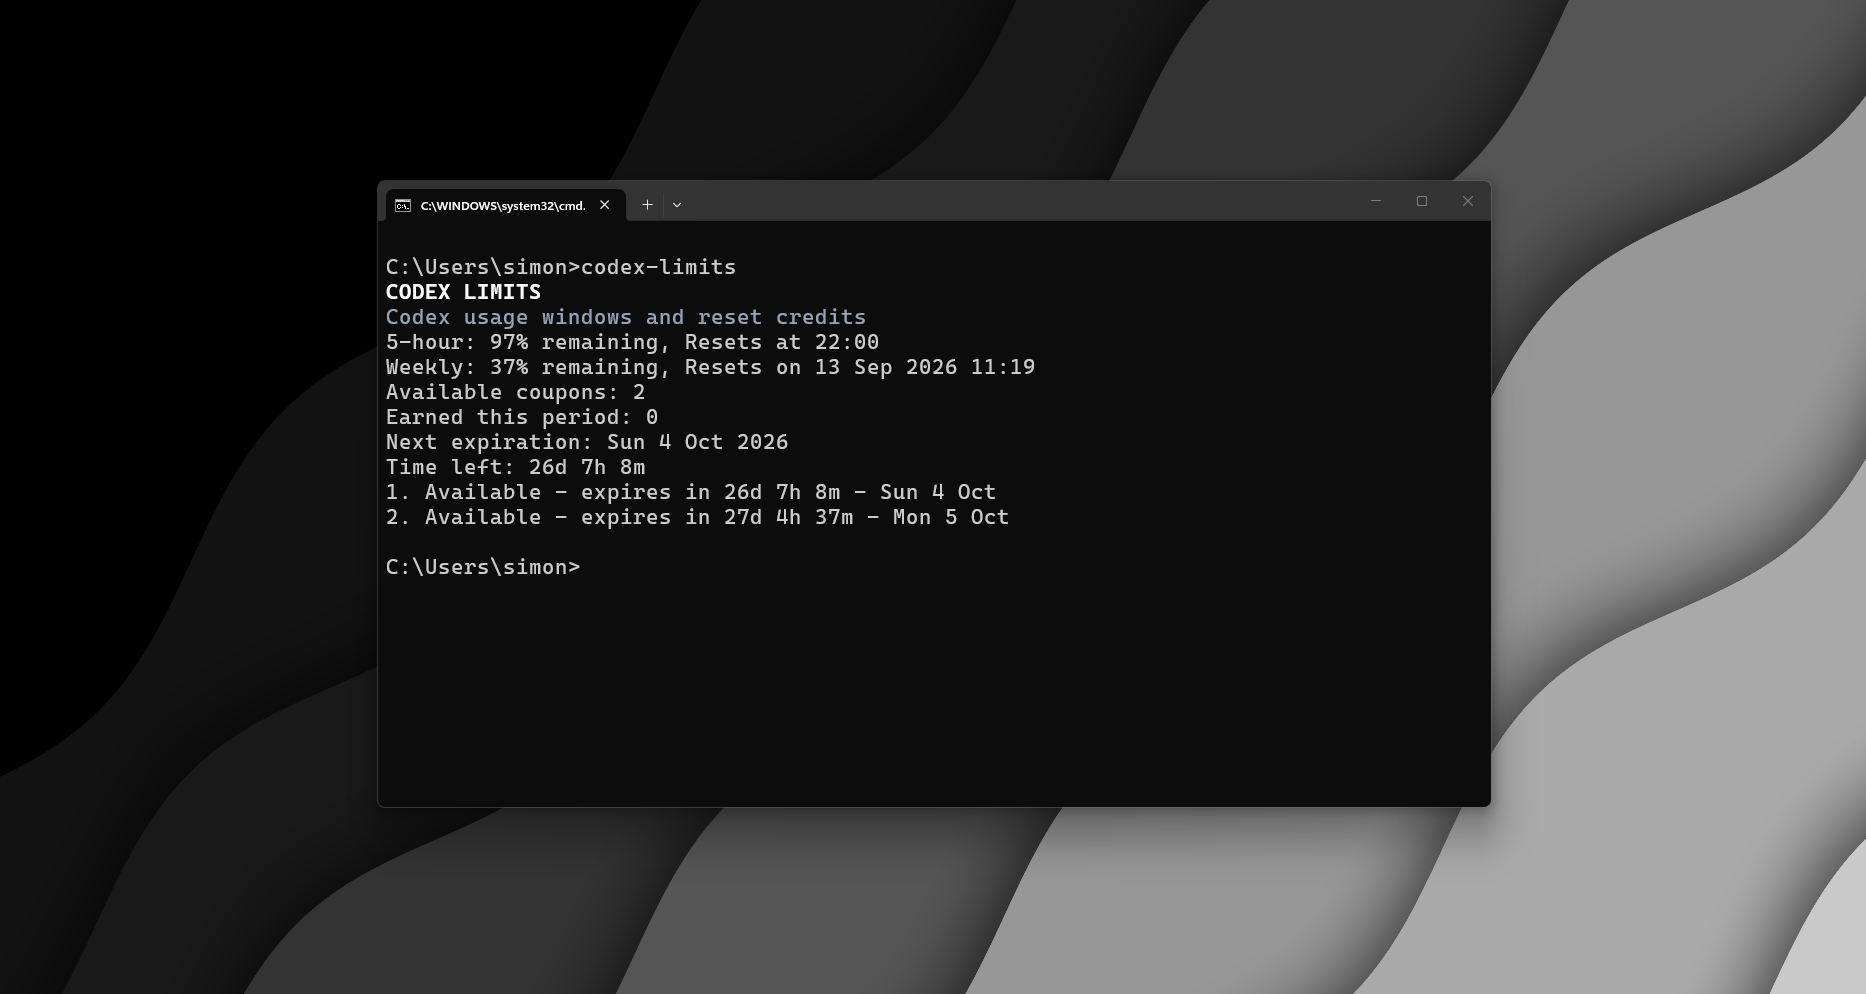Close the cmd.exe tab

(x=604, y=205)
